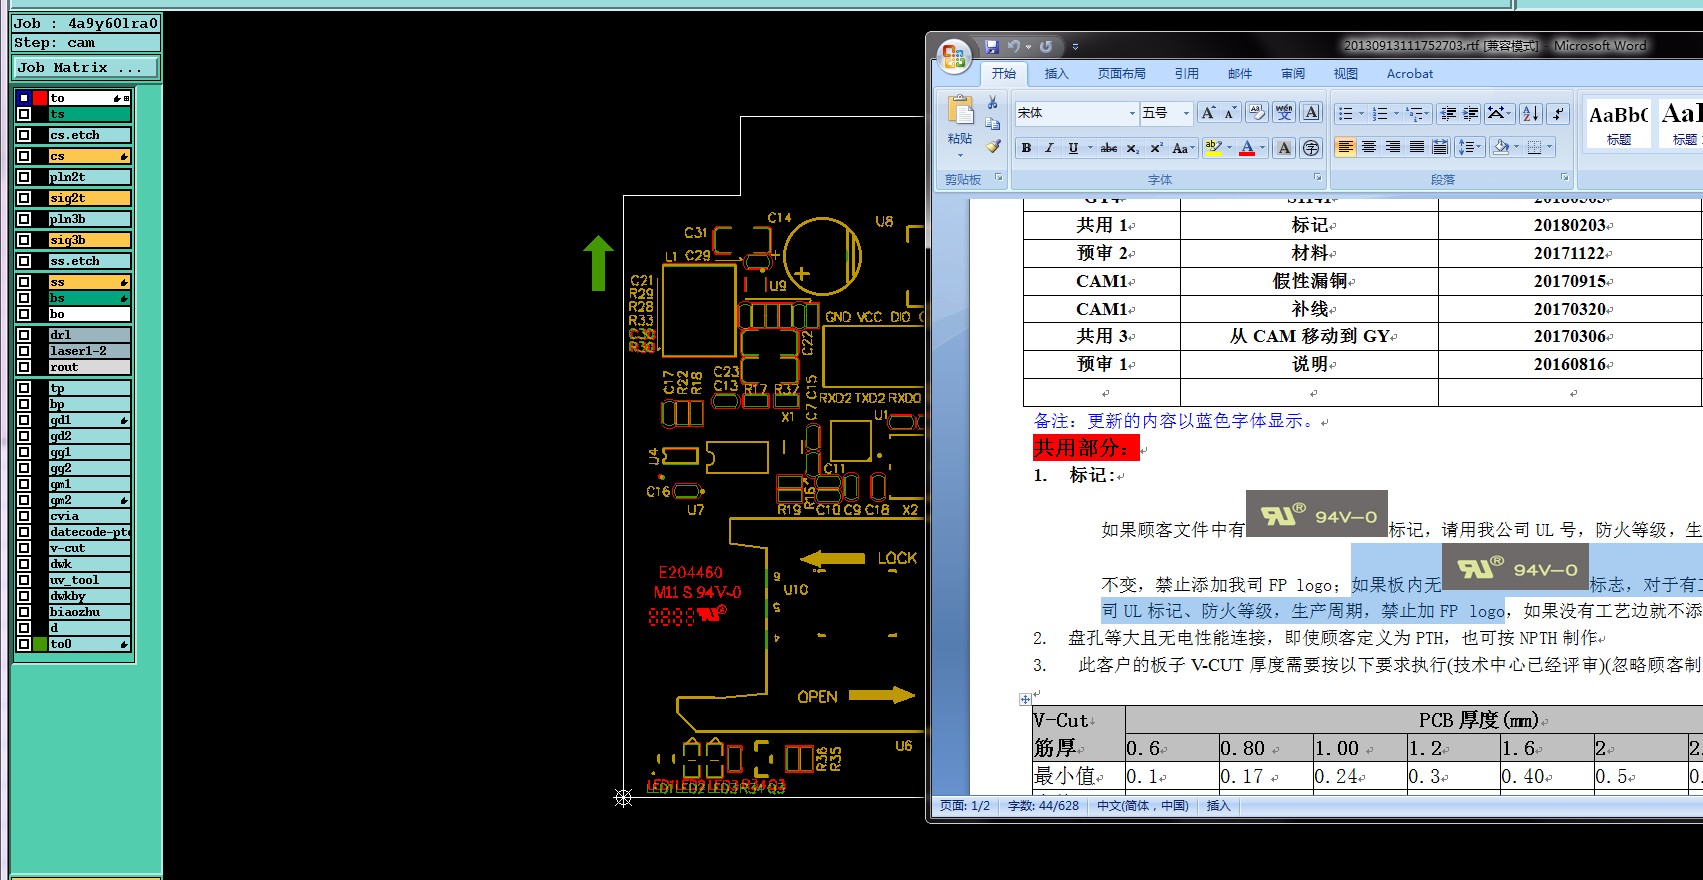Apply italic formatting in Word ribbon
This screenshot has width=1703, height=880.
(1049, 148)
